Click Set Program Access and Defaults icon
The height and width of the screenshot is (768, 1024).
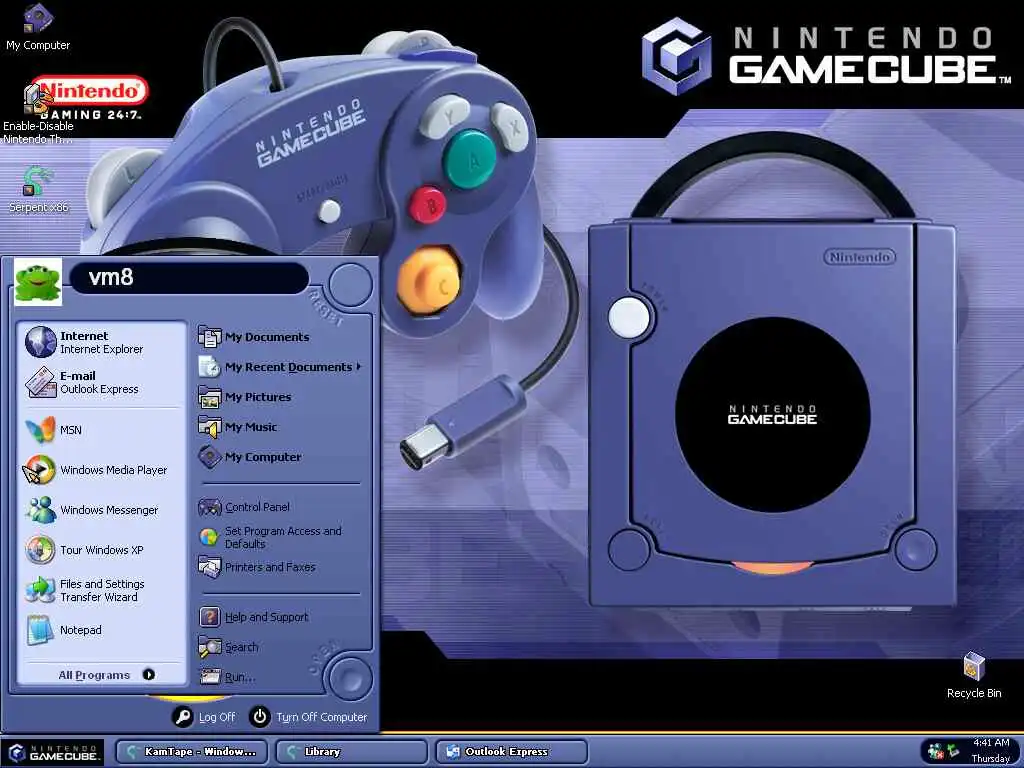pyautogui.click(x=209, y=537)
